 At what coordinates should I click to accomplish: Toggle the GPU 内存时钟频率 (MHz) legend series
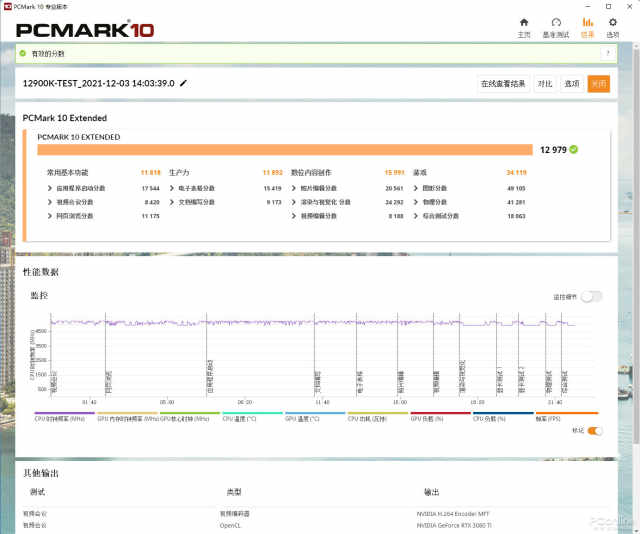click(x=128, y=419)
